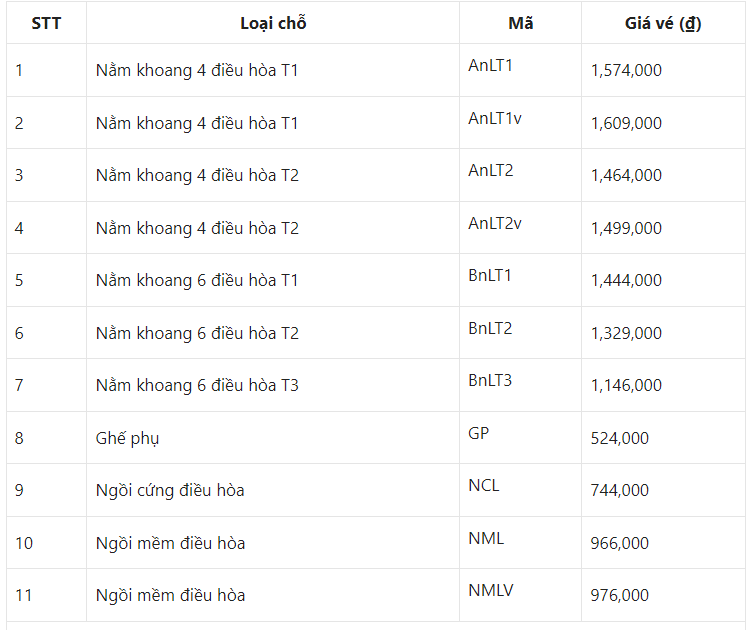The width and height of the screenshot is (748, 630).
Task: Select the Loại chỗ column header
Action: (273, 23)
